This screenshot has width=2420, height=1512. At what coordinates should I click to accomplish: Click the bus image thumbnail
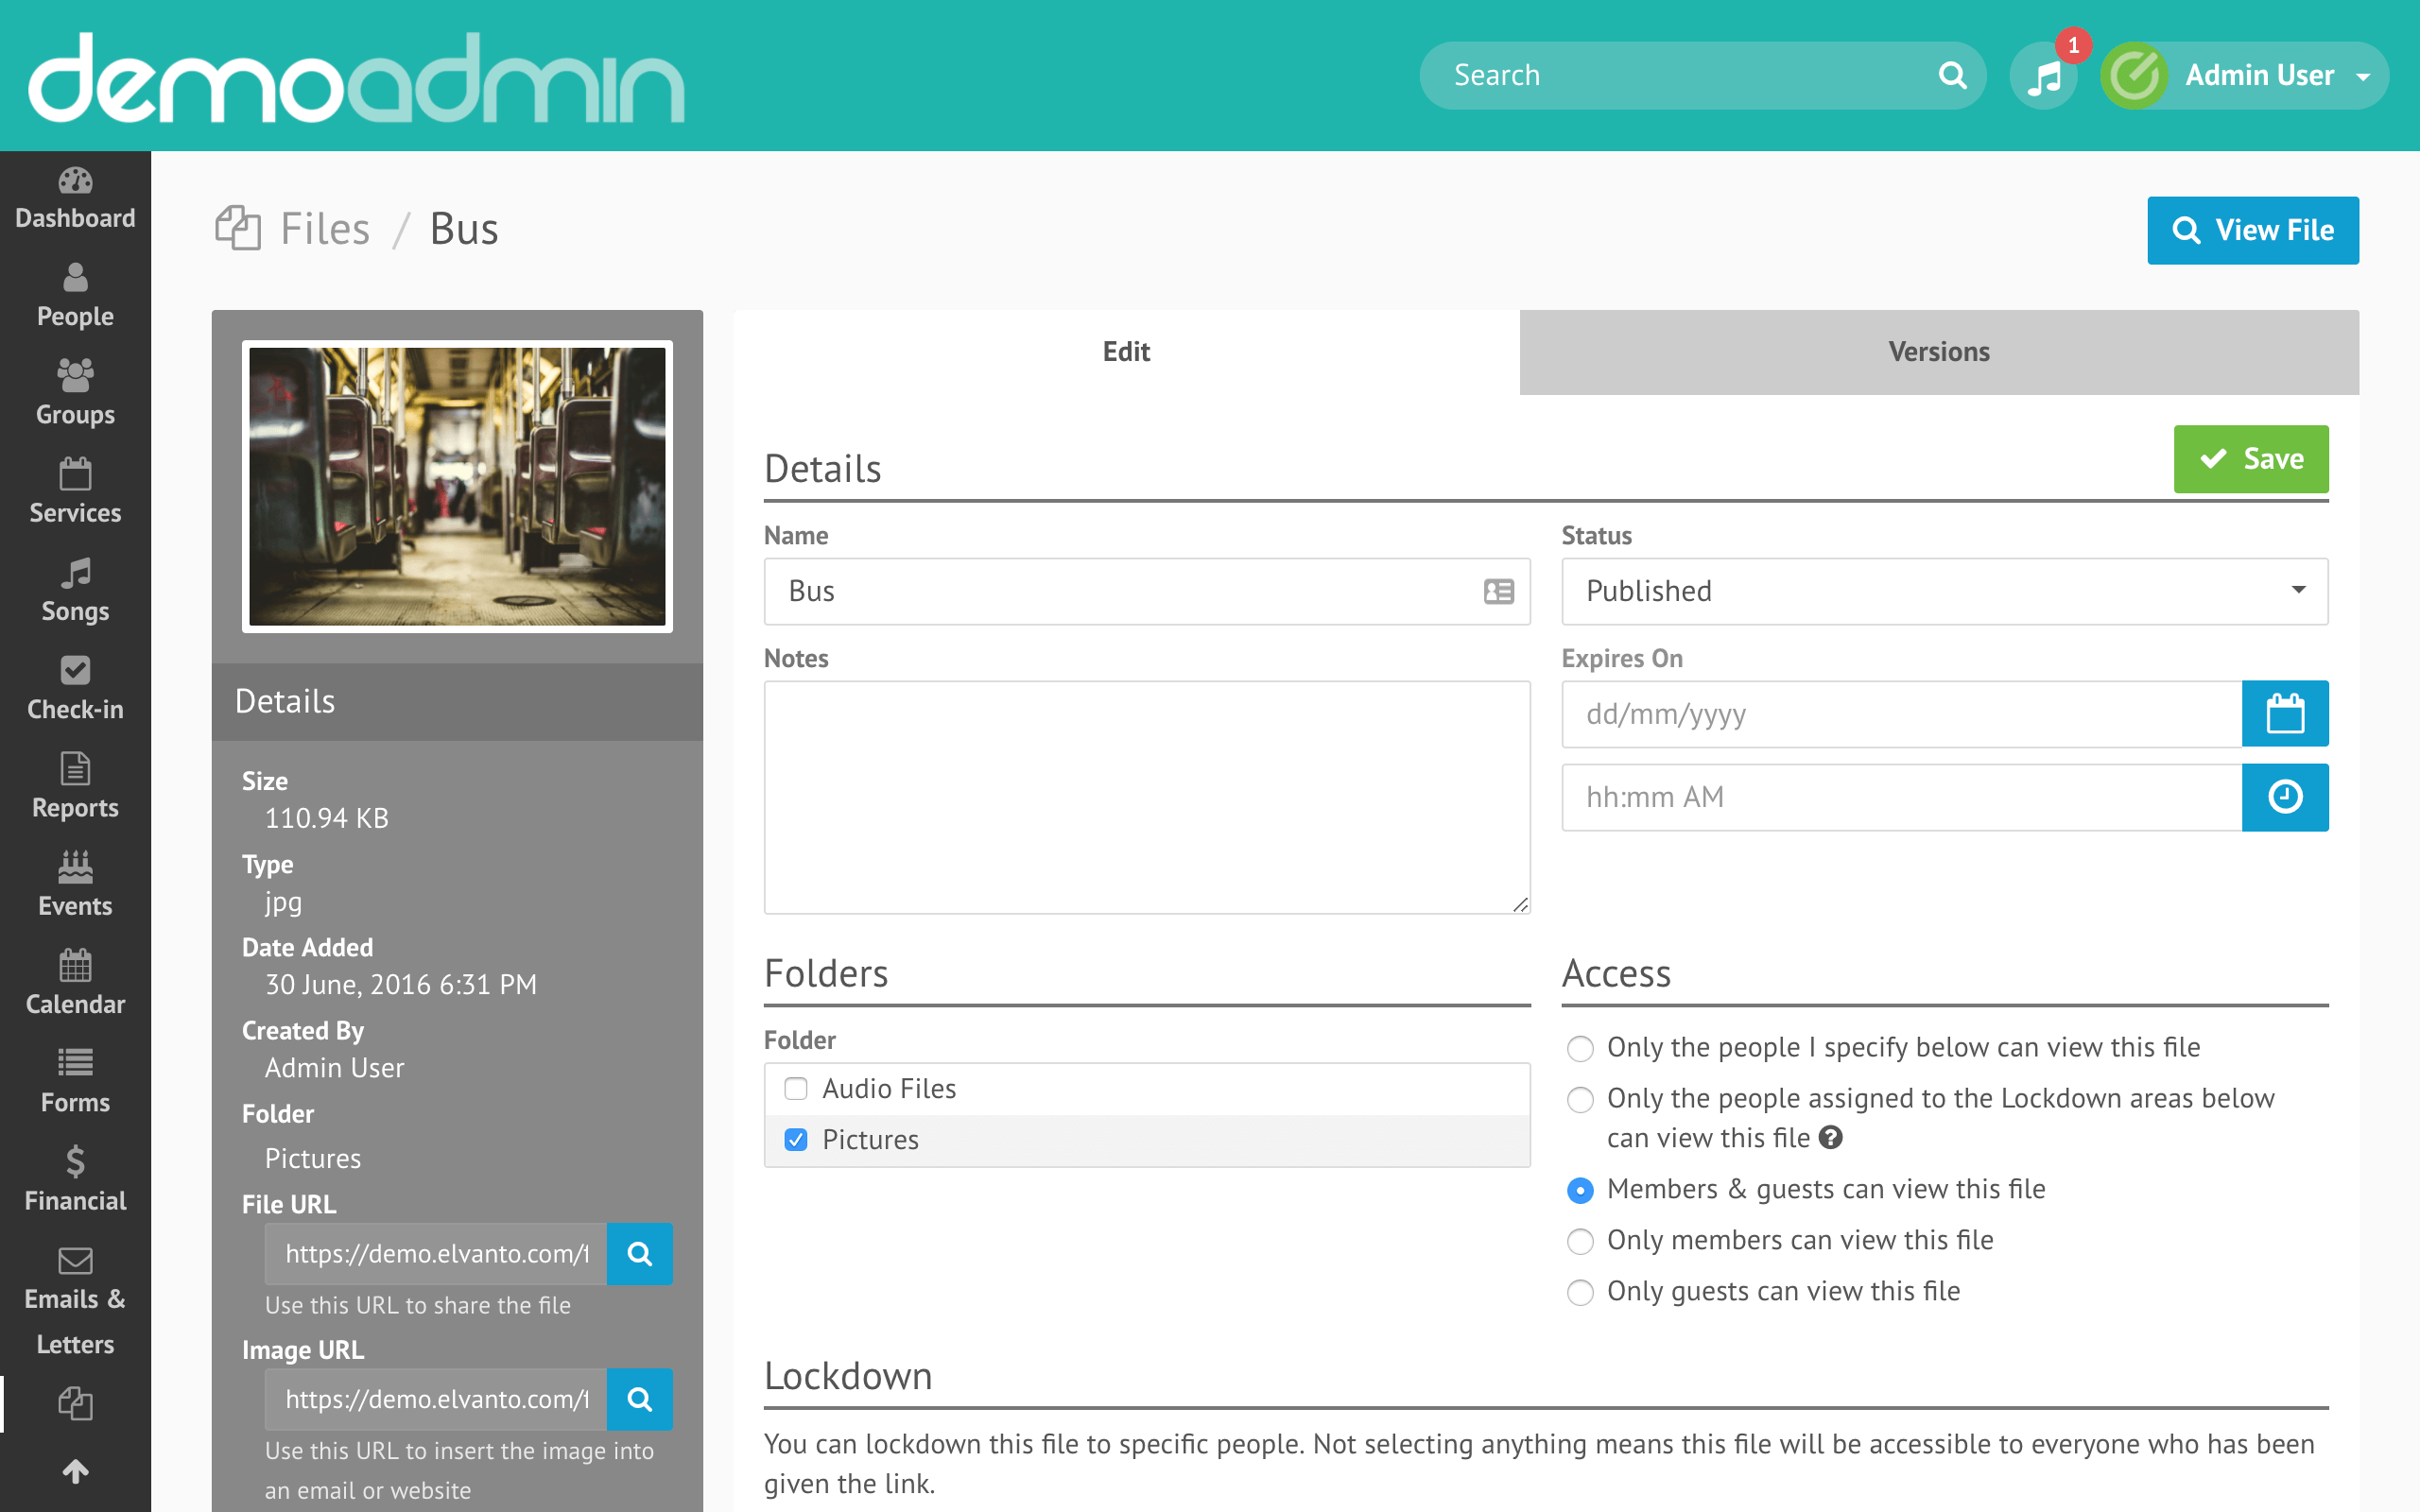(x=457, y=486)
